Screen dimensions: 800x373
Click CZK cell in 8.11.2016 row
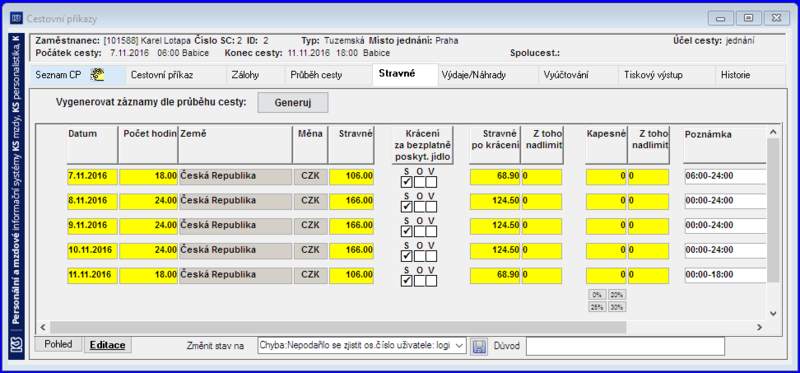pos(310,201)
